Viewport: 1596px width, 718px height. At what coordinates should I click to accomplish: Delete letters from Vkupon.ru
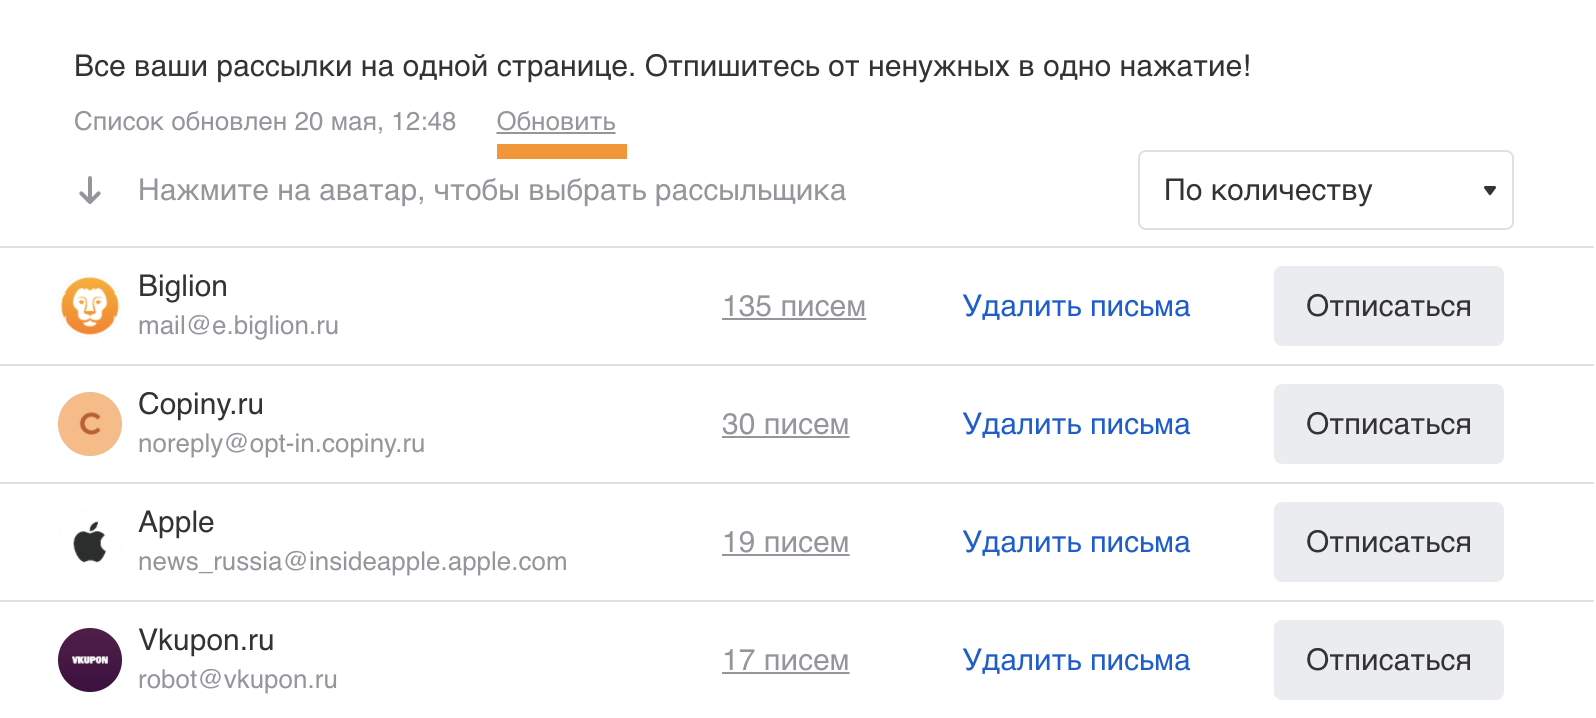pos(1076,660)
